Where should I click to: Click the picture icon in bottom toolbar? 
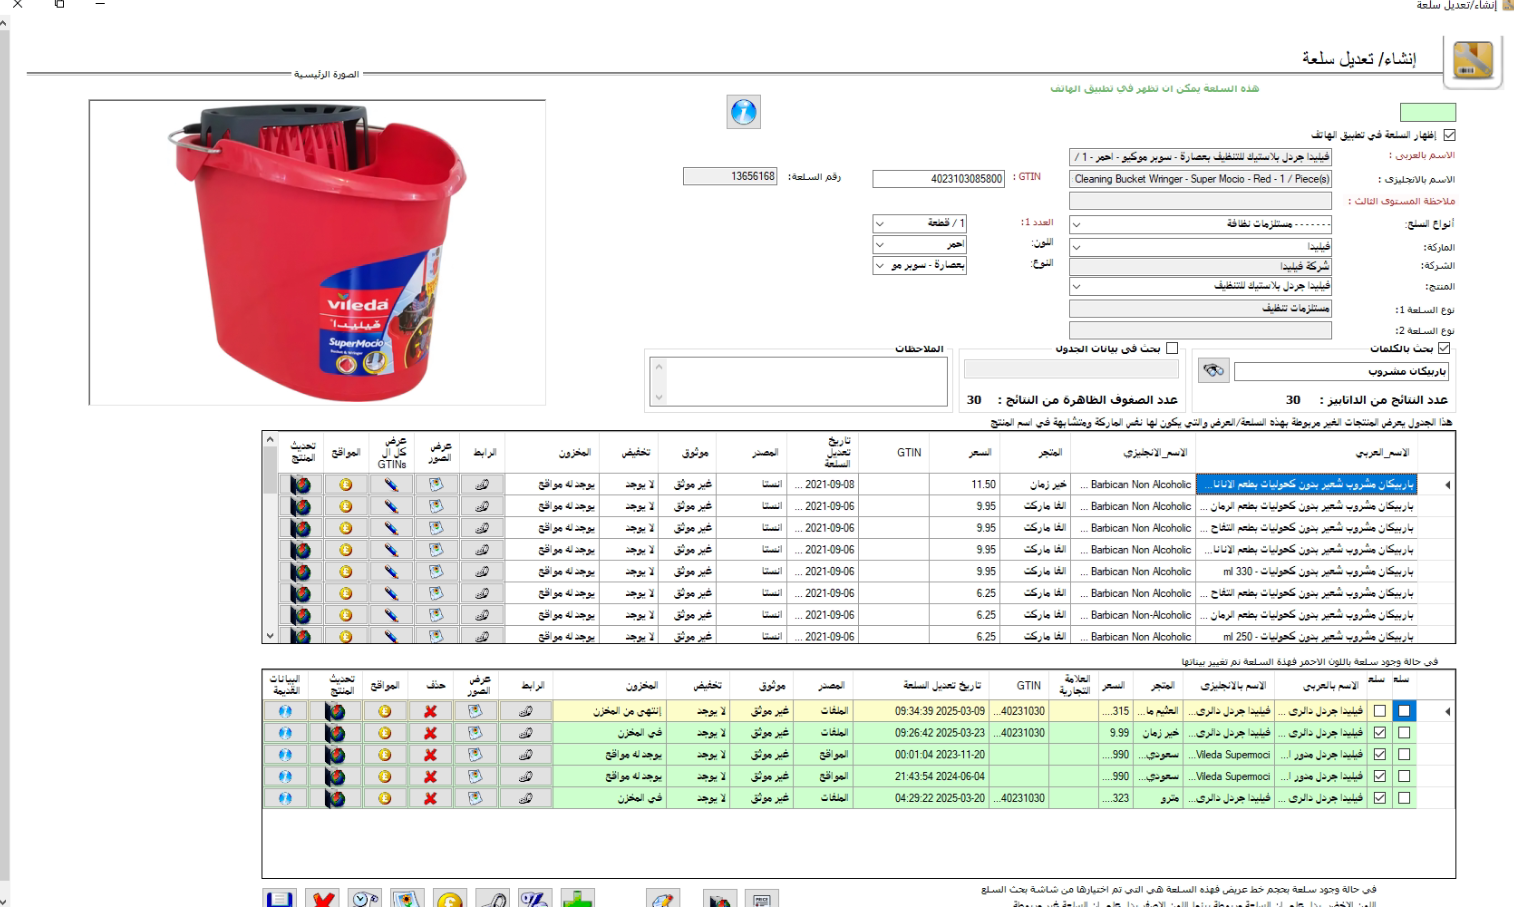pyautogui.click(x=407, y=899)
